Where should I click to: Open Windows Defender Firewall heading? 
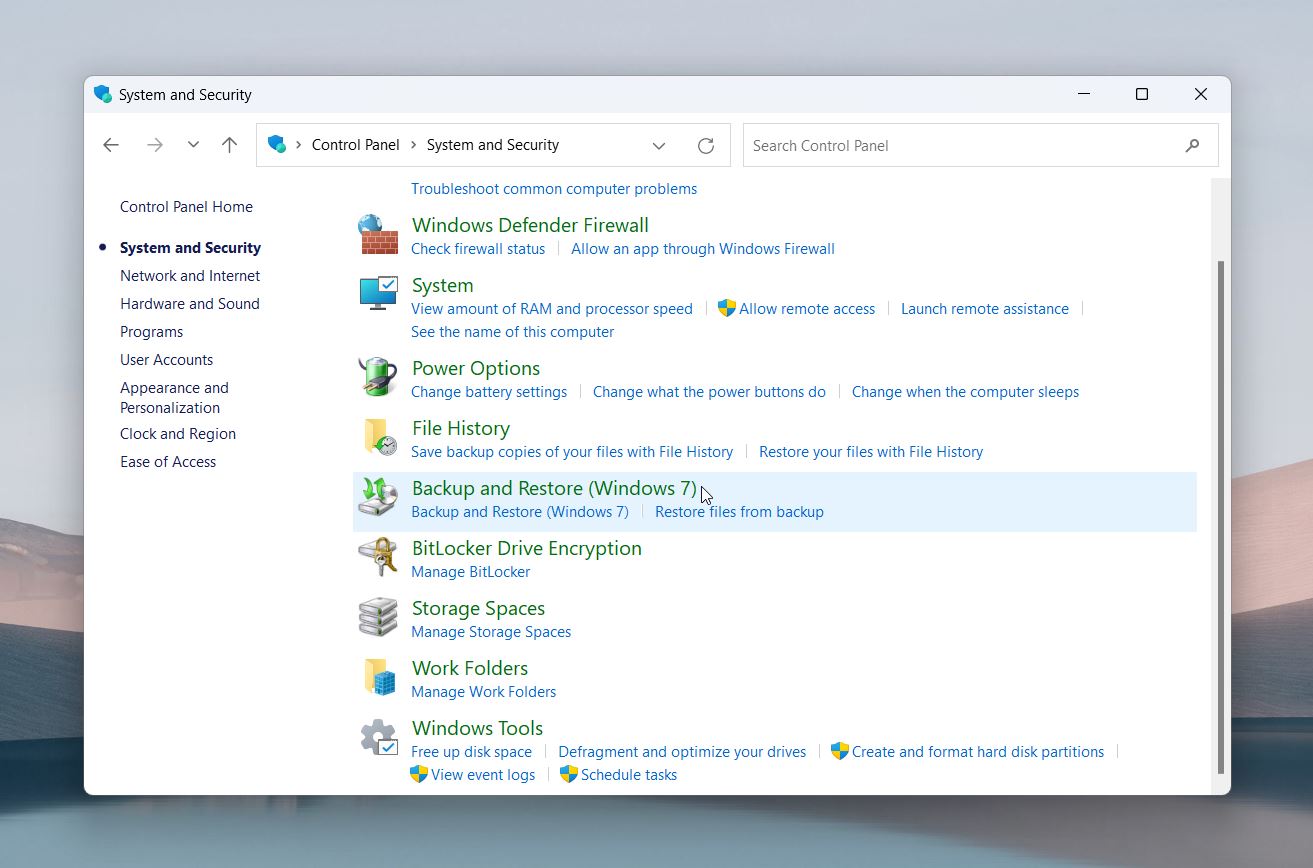(x=530, y=225)
